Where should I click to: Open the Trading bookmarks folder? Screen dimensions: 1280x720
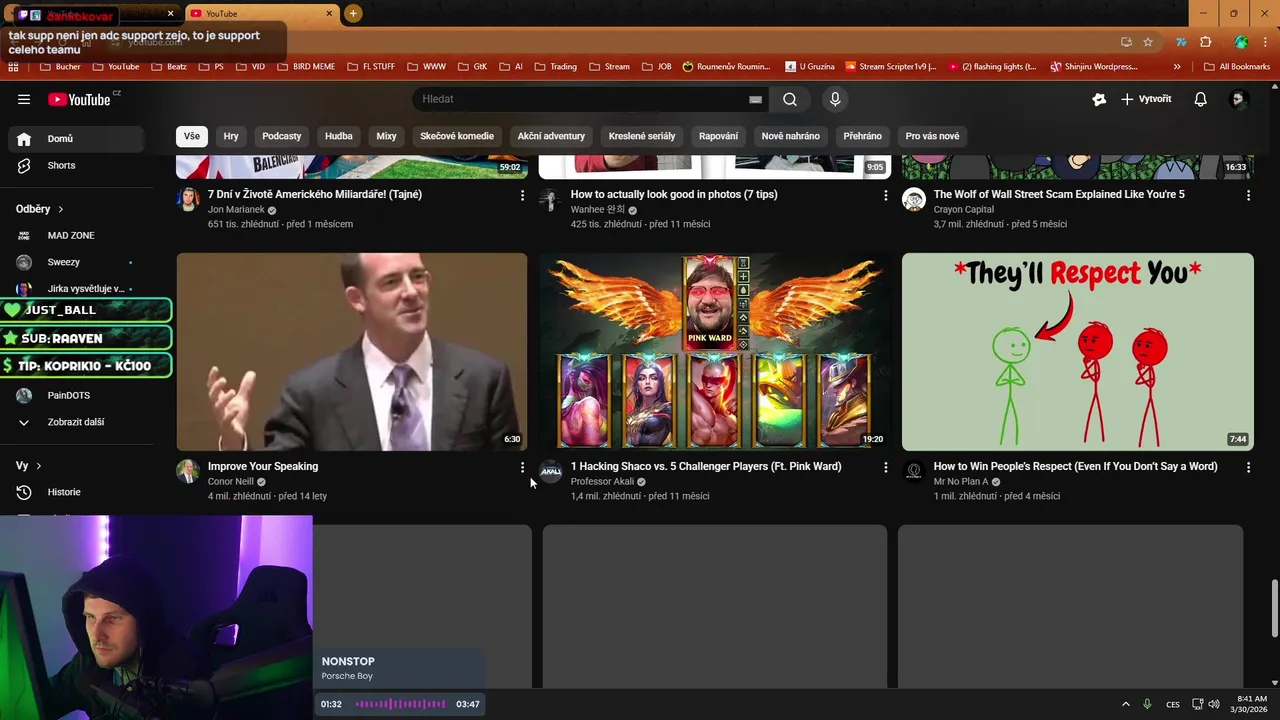[x=556, y=67]
